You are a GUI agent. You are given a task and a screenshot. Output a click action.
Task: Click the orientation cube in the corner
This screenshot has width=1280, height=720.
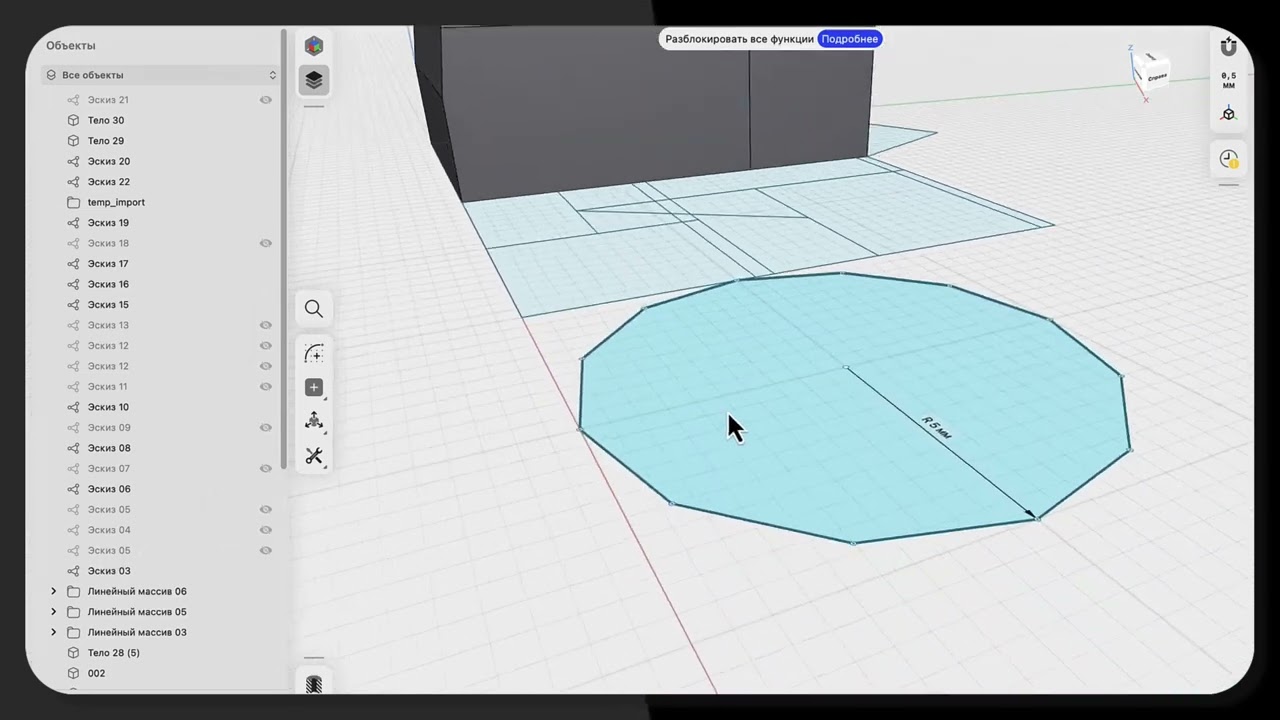pyautogui.click(x=1151, y=73)
